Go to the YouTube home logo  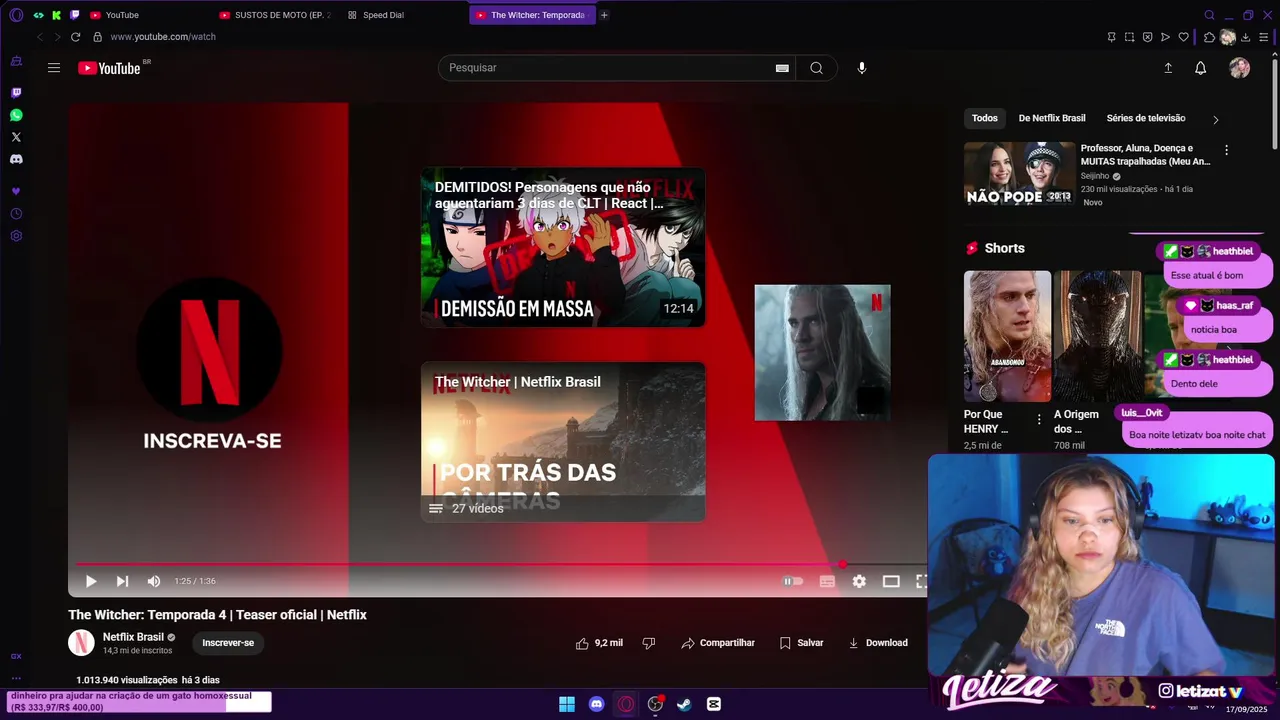pyautogui.click(x=109, y=68)
